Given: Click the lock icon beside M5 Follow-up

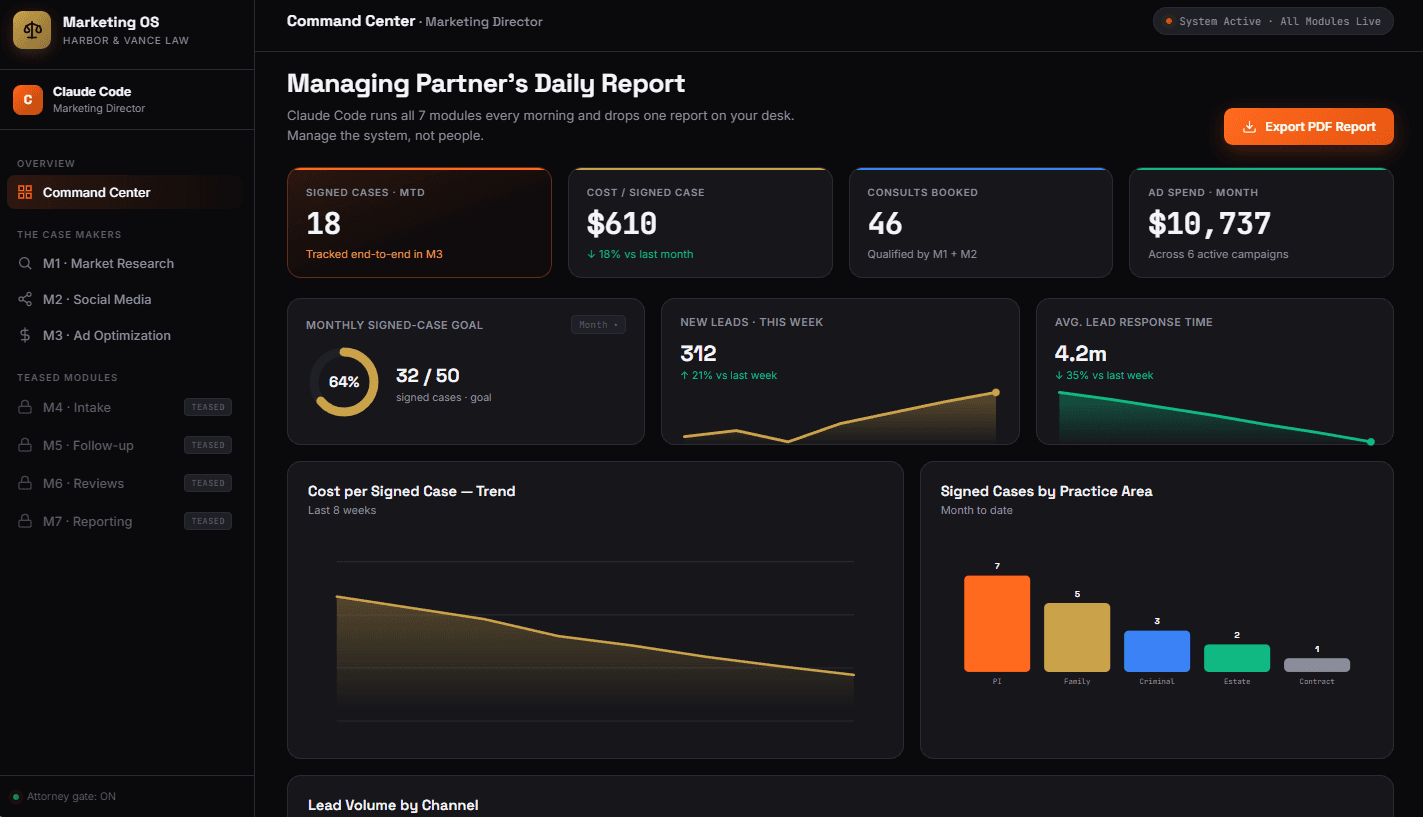Looking at the screenshot, I should [x=25, y=446].
